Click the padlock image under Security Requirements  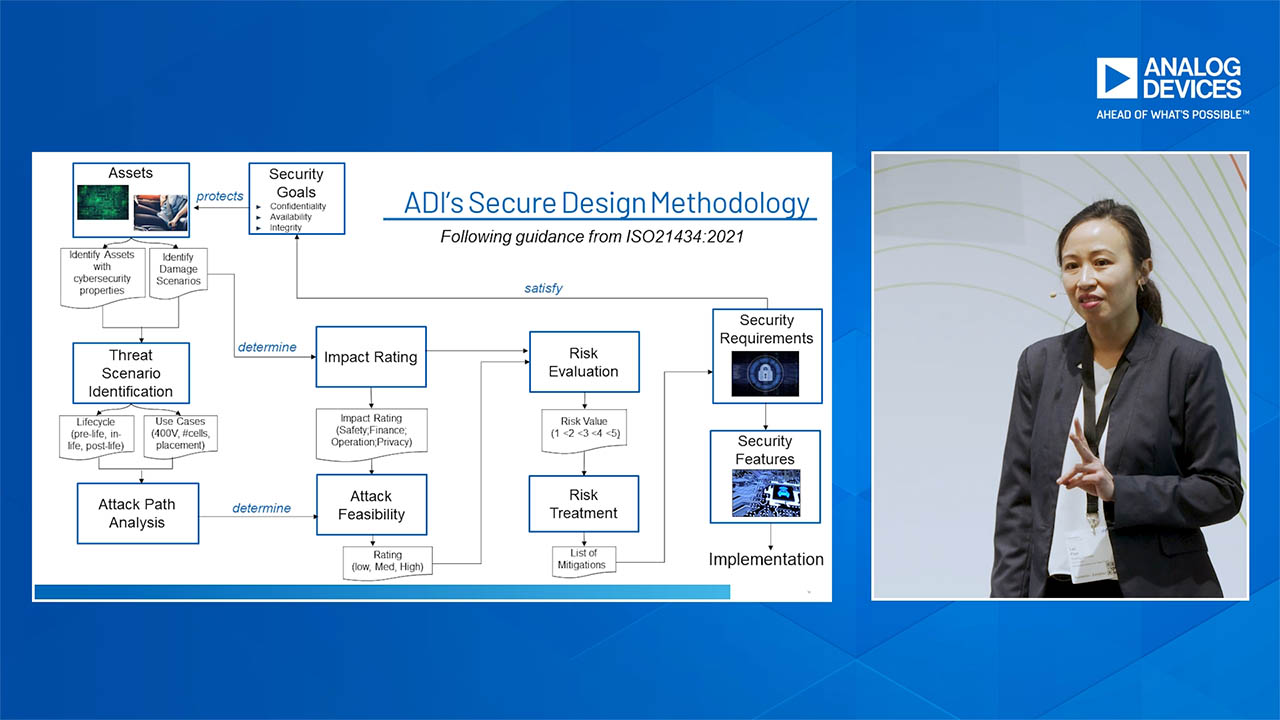tap(766, 374)
